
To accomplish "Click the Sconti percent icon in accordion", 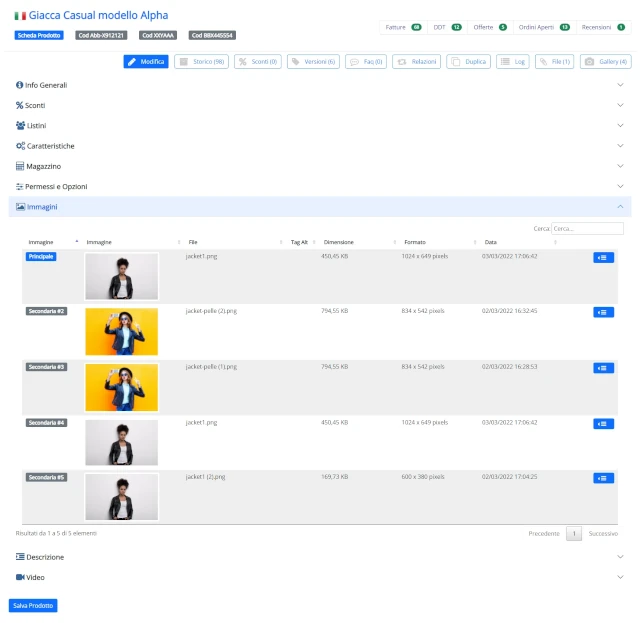I will point(19,105).
